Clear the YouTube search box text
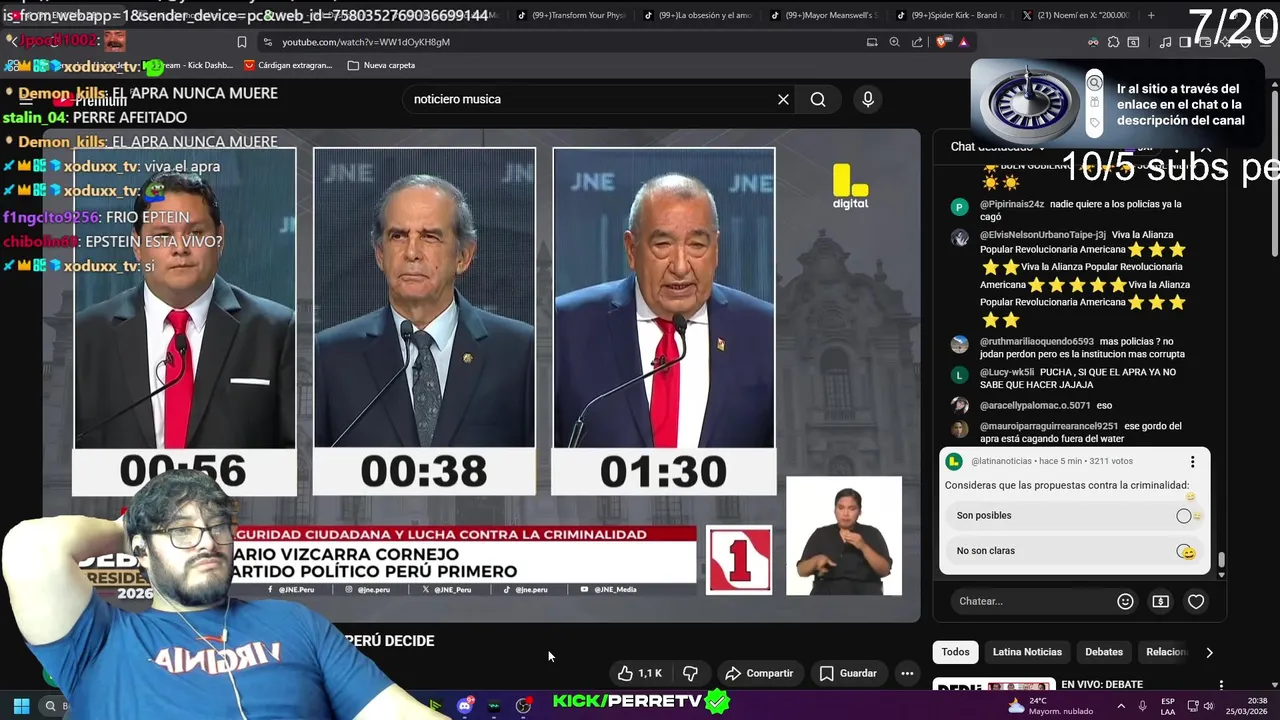The height and width of the screenshot is (720, 1280). point(783,99)
